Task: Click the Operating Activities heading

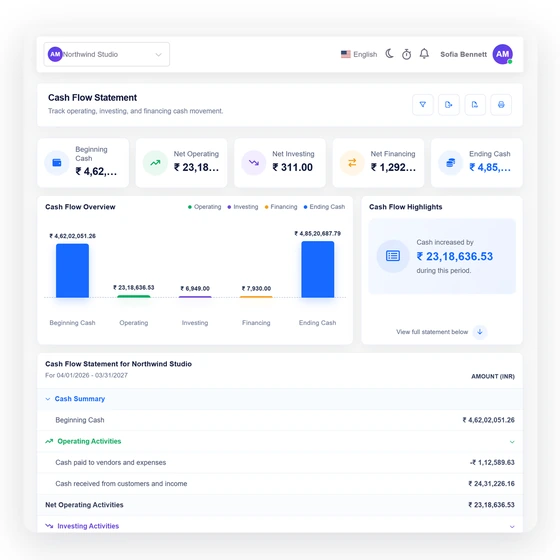Action: (89, 441)
